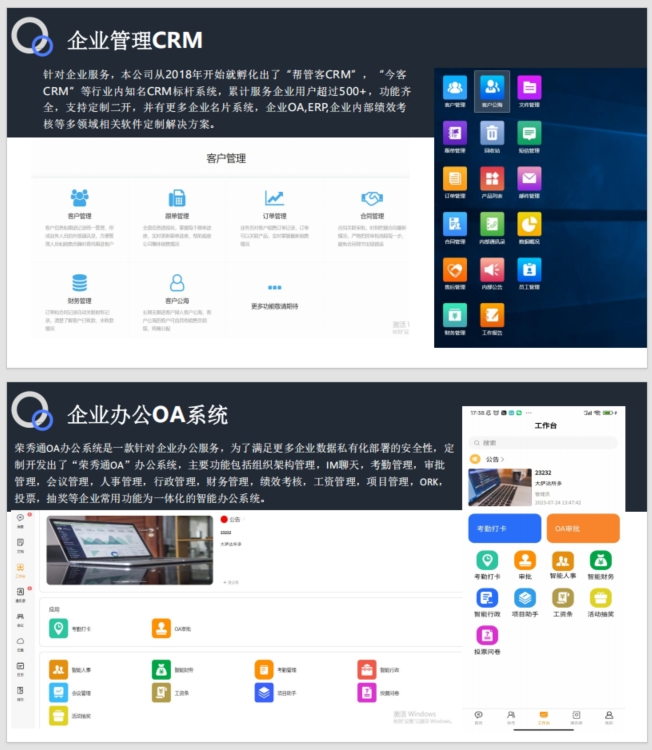Switch to the mobile profile bottom tab
This screenshot has width=652, height=750.
pos(609,717)
